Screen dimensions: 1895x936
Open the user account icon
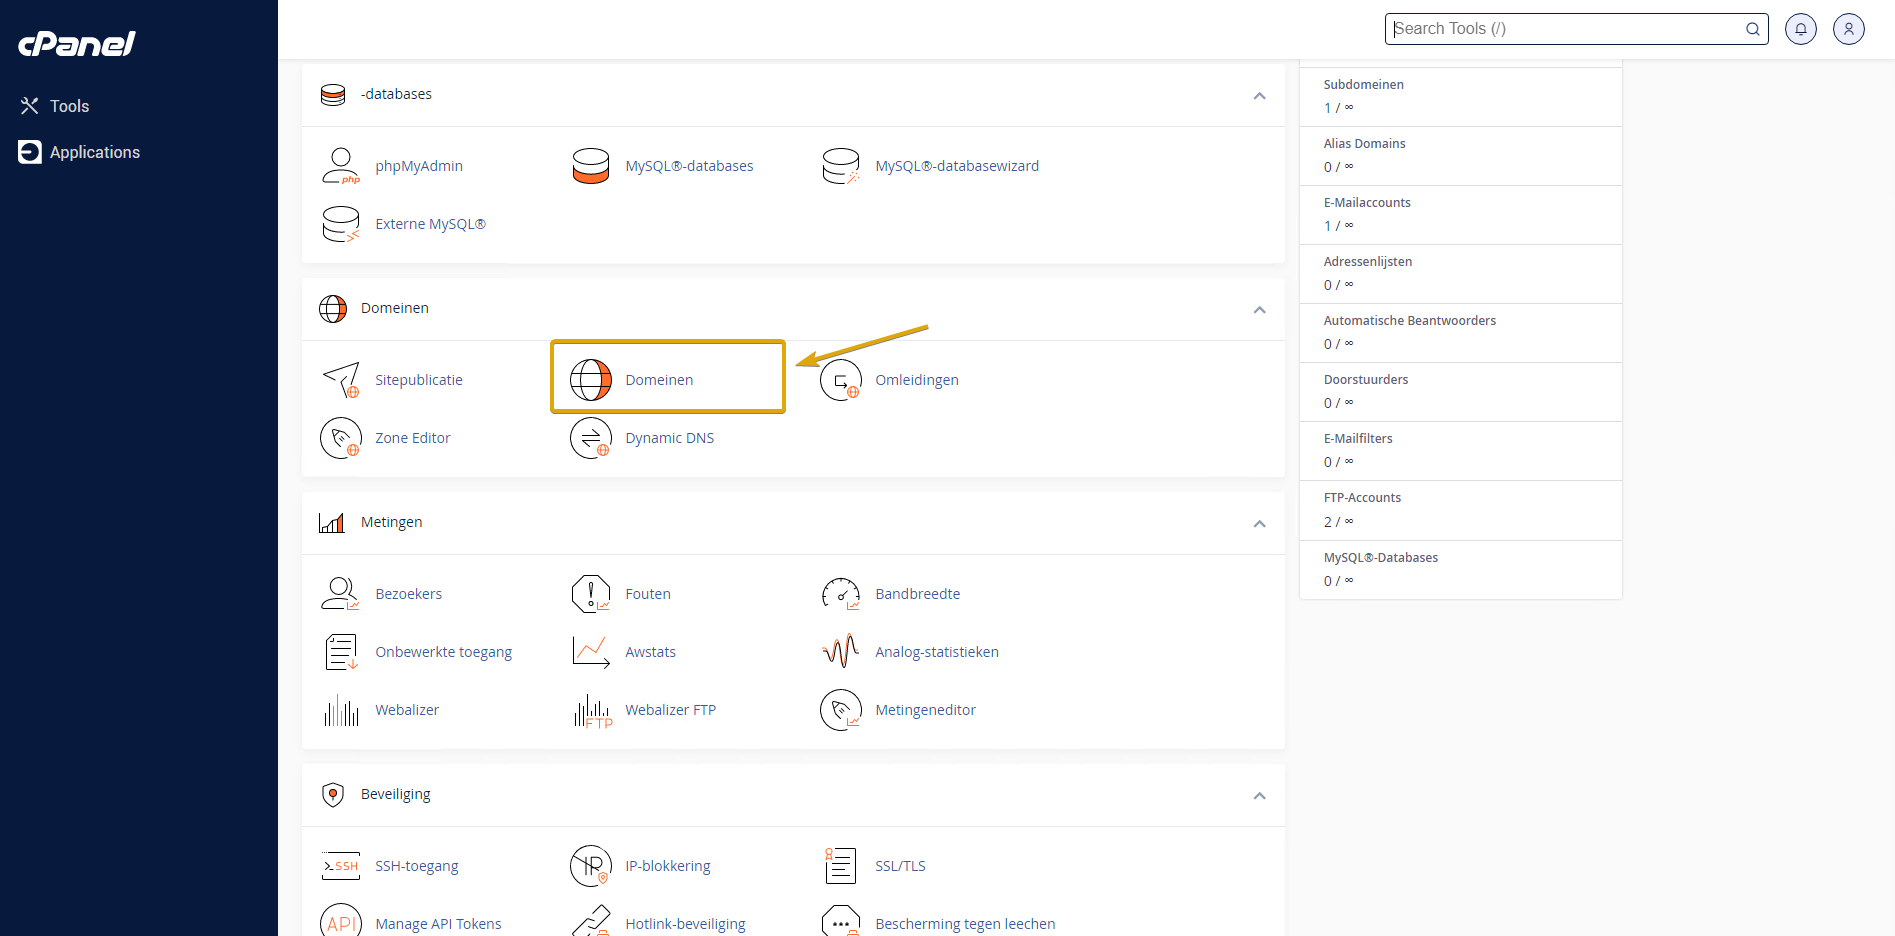click(x=1849, y=29)
